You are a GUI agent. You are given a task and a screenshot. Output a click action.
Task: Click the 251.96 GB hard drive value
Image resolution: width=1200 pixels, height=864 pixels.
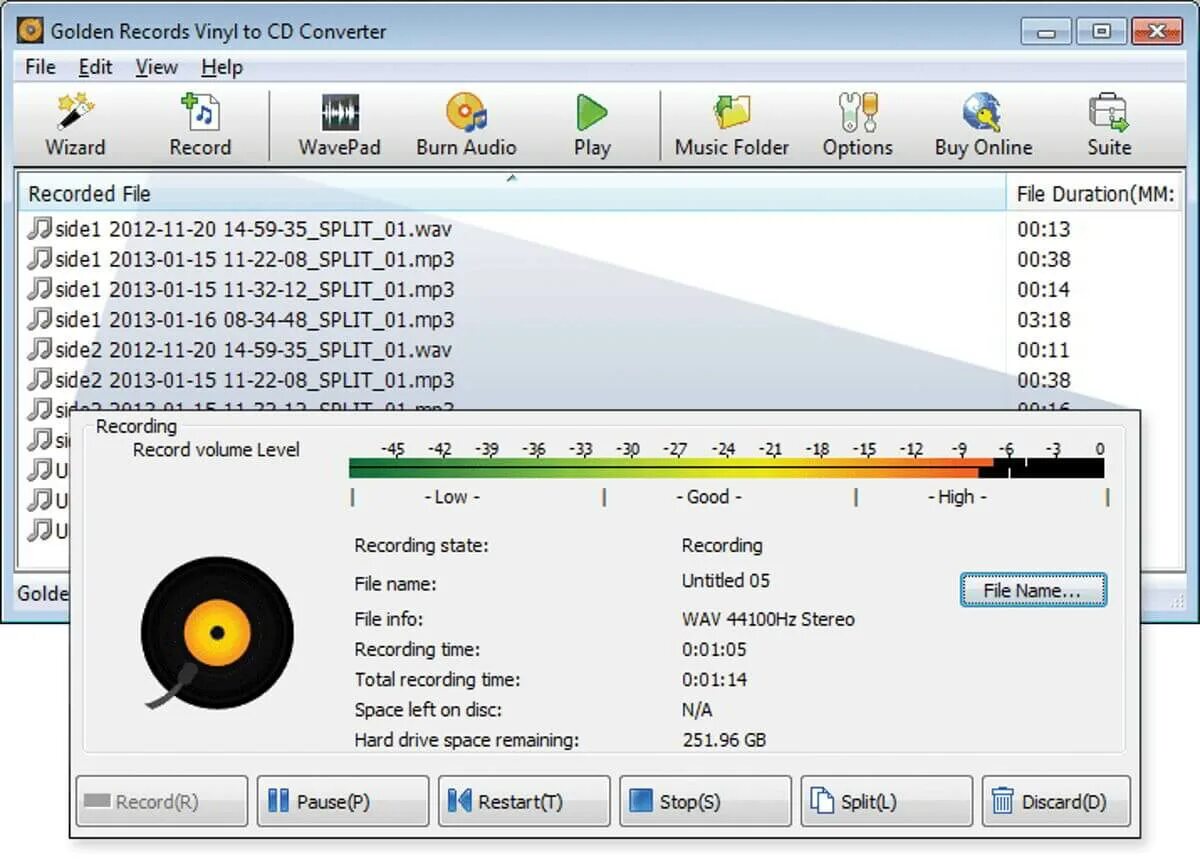(724, 740)
